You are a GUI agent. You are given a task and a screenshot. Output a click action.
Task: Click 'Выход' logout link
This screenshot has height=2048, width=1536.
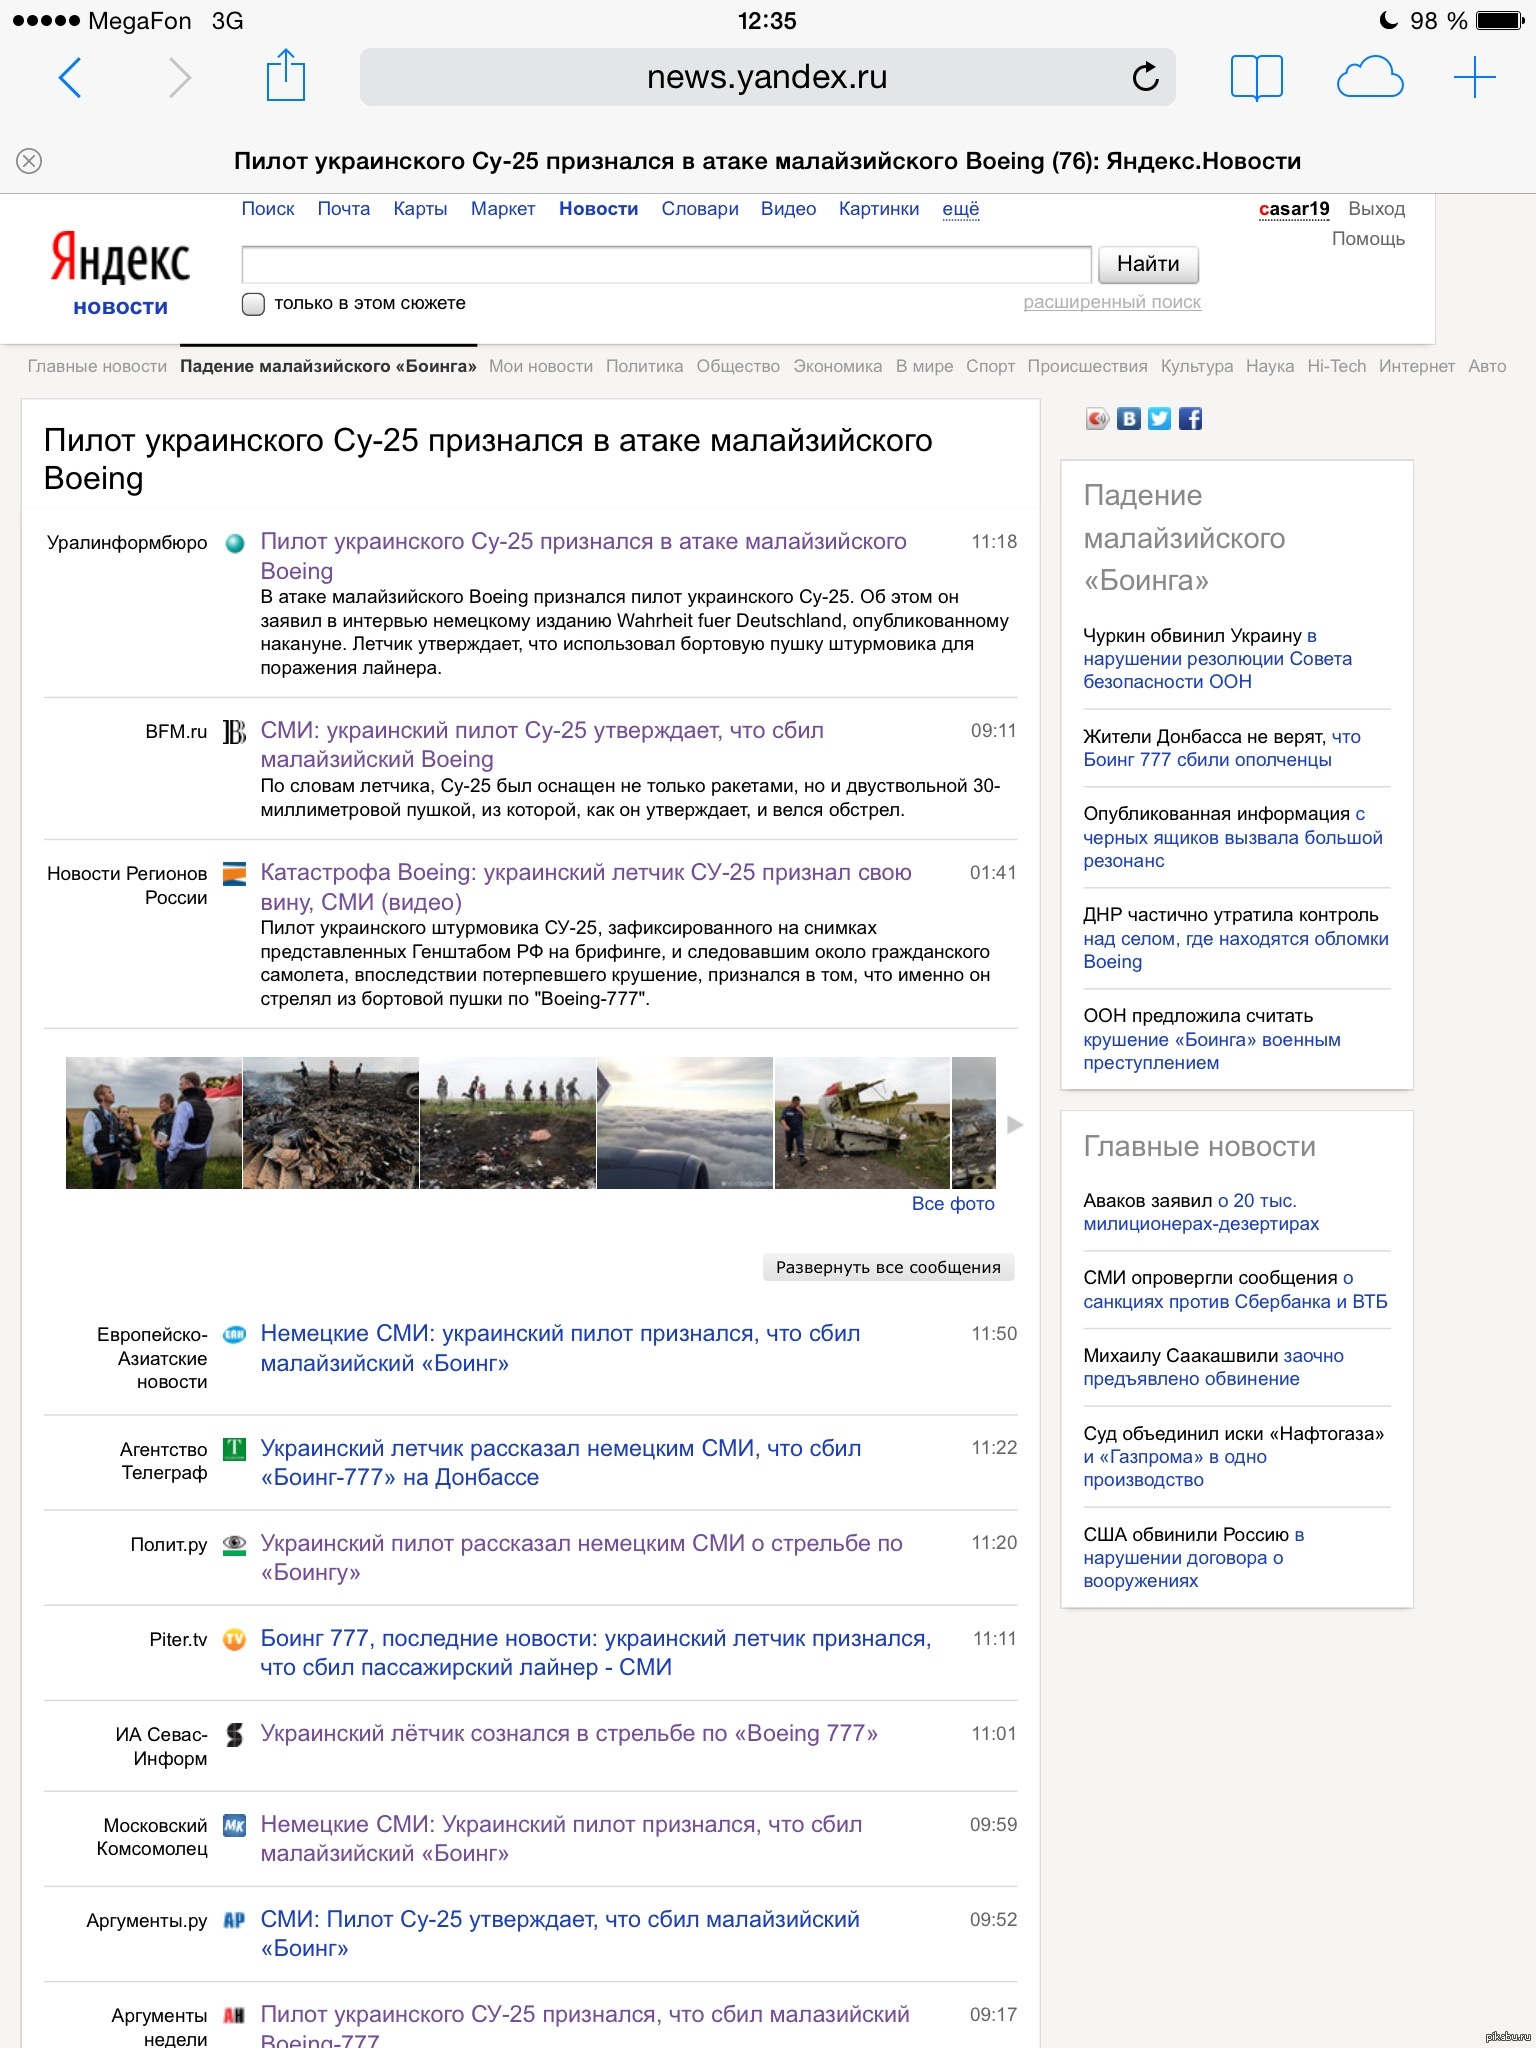(x=1377, y=209)
